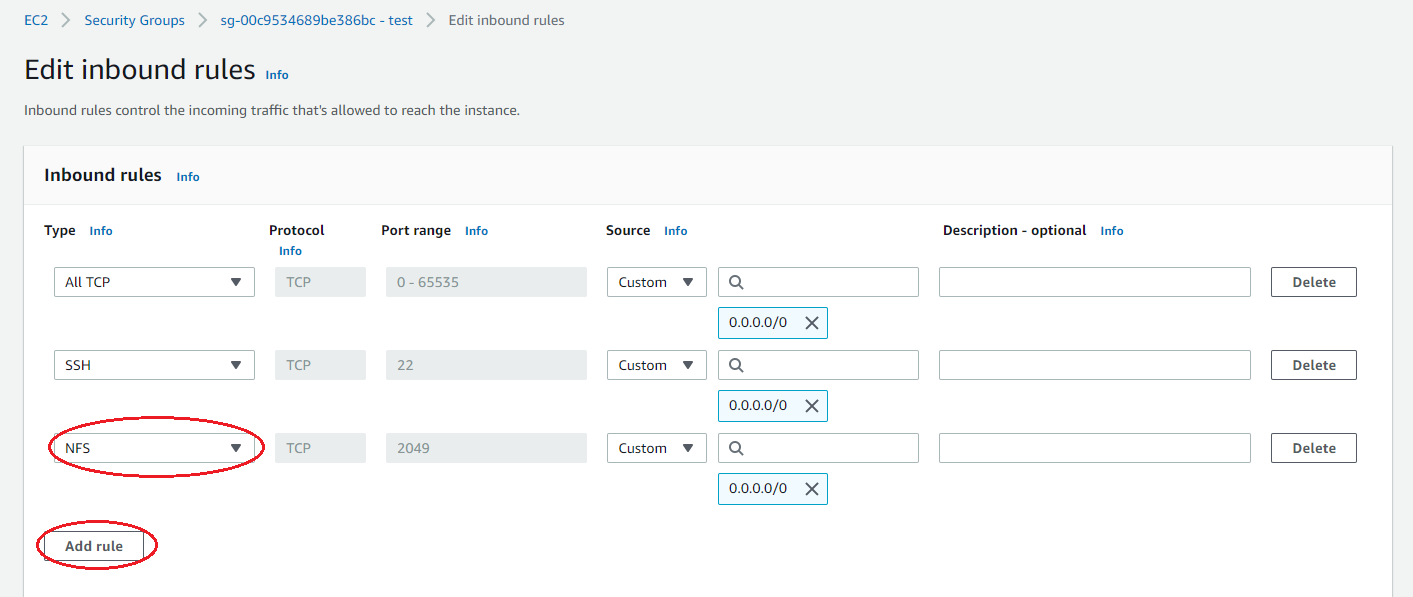The width and height of the screenshot is (1413, 597).
Task: Open the All TCP type dropdown
Action: point(154,282)
